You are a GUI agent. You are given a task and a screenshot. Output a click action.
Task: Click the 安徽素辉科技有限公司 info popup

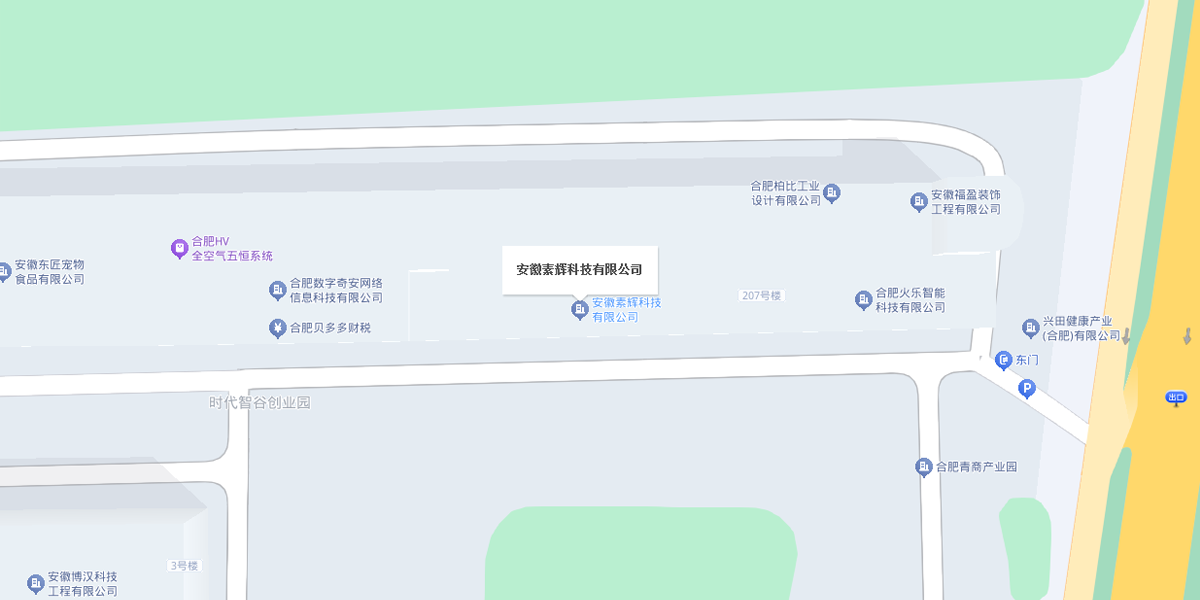pyautogui.click(x=580, y=270)
